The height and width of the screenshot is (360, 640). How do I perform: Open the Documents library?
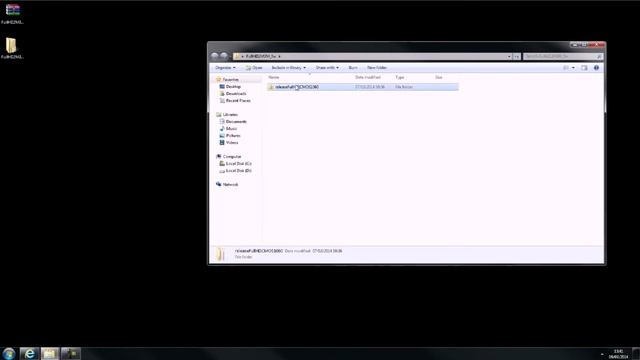coord(236,122)
